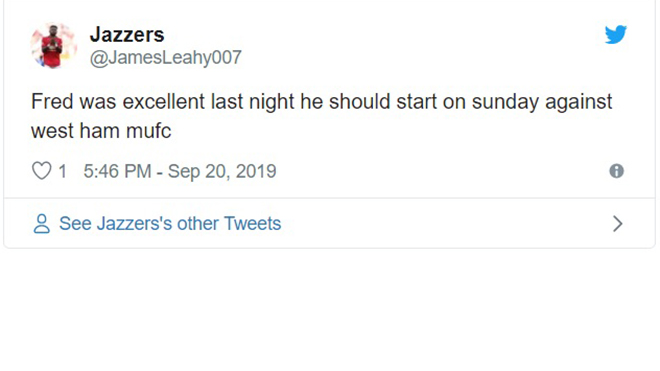660x371 pixels.
Task: Follow See Jazzers's other Tweets link
Action: pyautogui.click(x=170, y=224)
